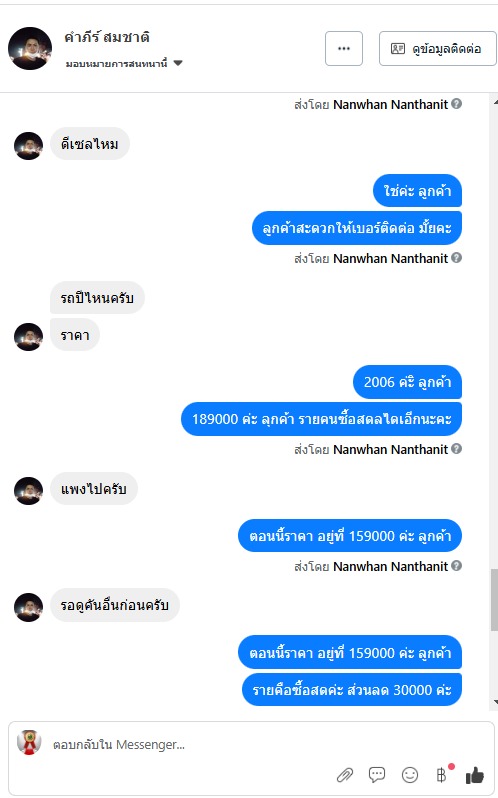Click the baht payment request icon
Screen dimensions: 498x798
[442, 775]
